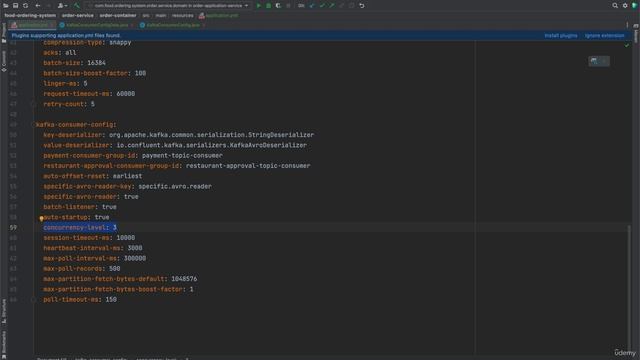This screenshot has width=640, height=360.
Task: Click the linger-ms: 5 line
Action: 65,83
